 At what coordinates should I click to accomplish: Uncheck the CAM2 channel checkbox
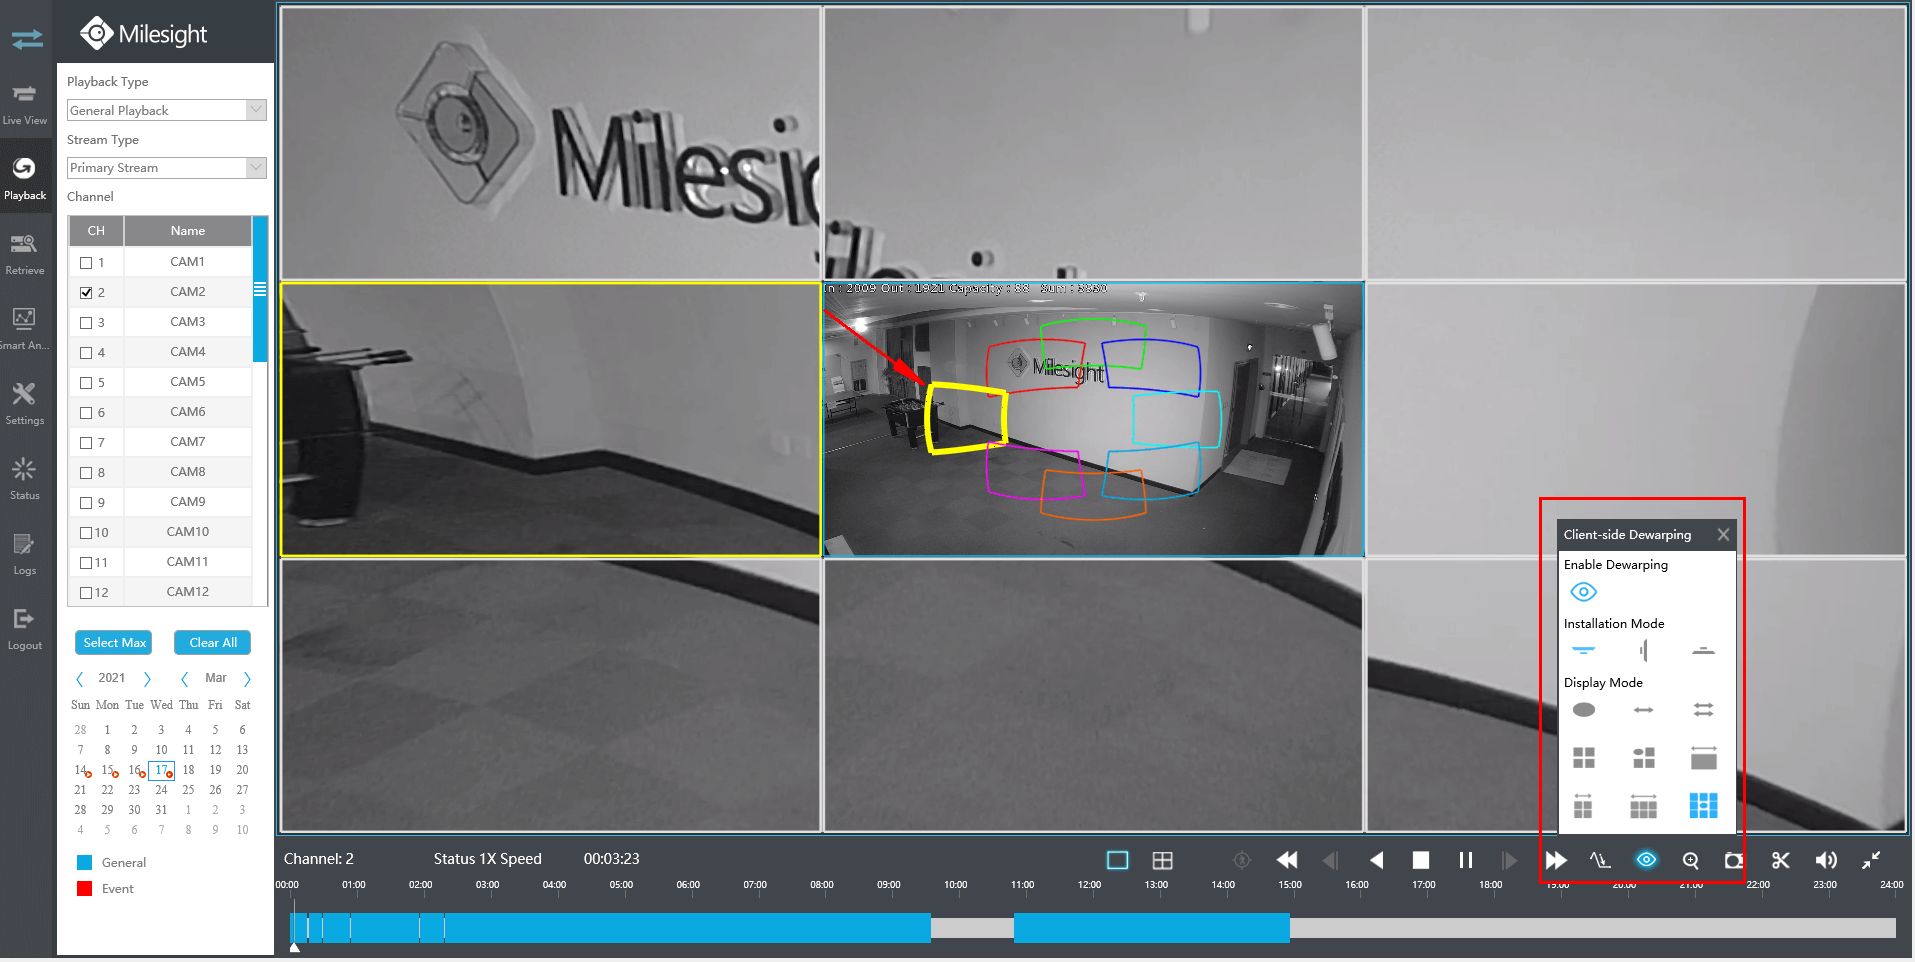(86, 293)
